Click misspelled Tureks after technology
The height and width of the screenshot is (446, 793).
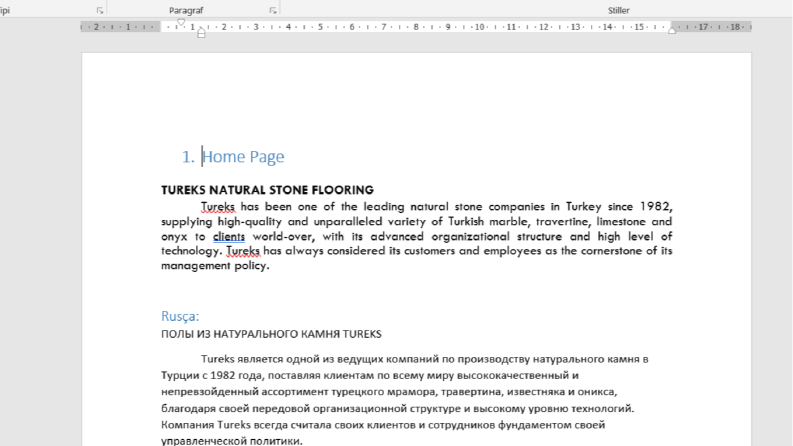[x=243, y=251]
